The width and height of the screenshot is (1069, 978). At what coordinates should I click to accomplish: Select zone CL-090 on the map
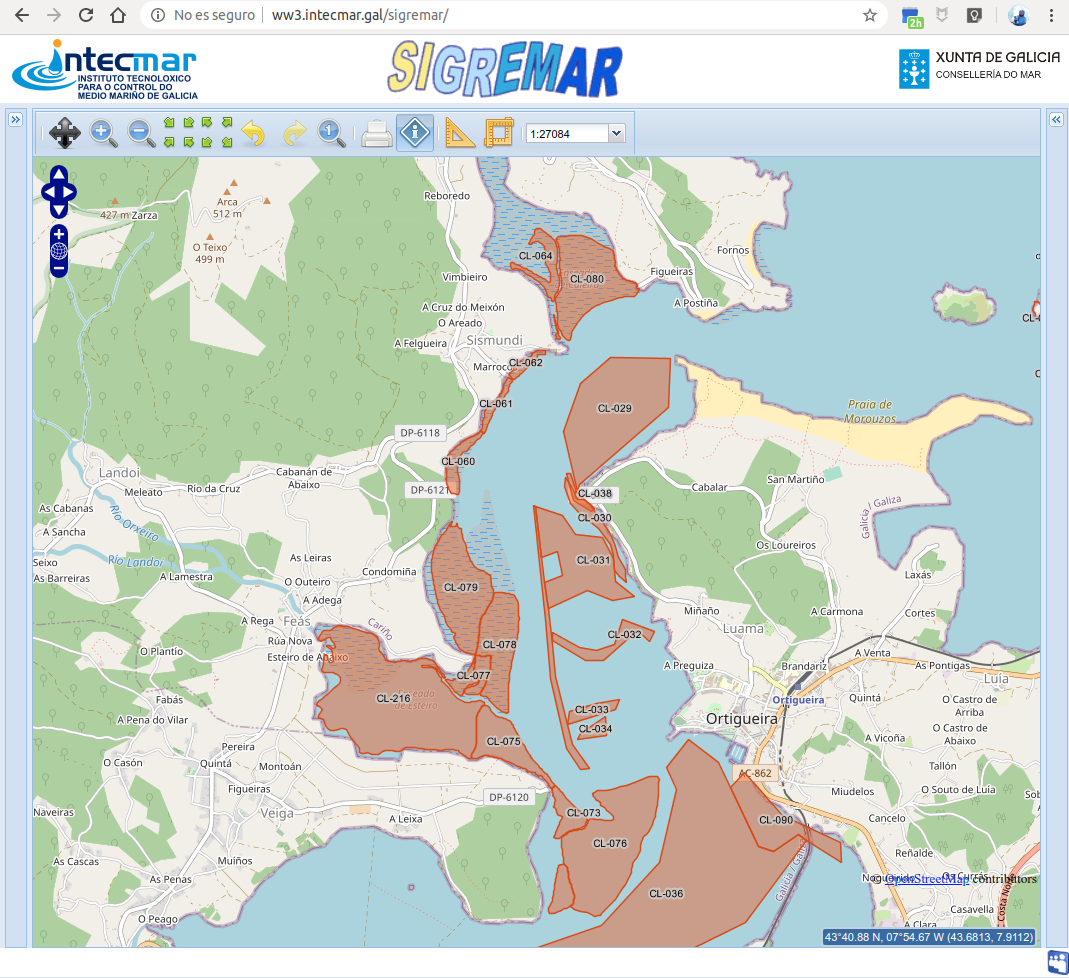776,820
